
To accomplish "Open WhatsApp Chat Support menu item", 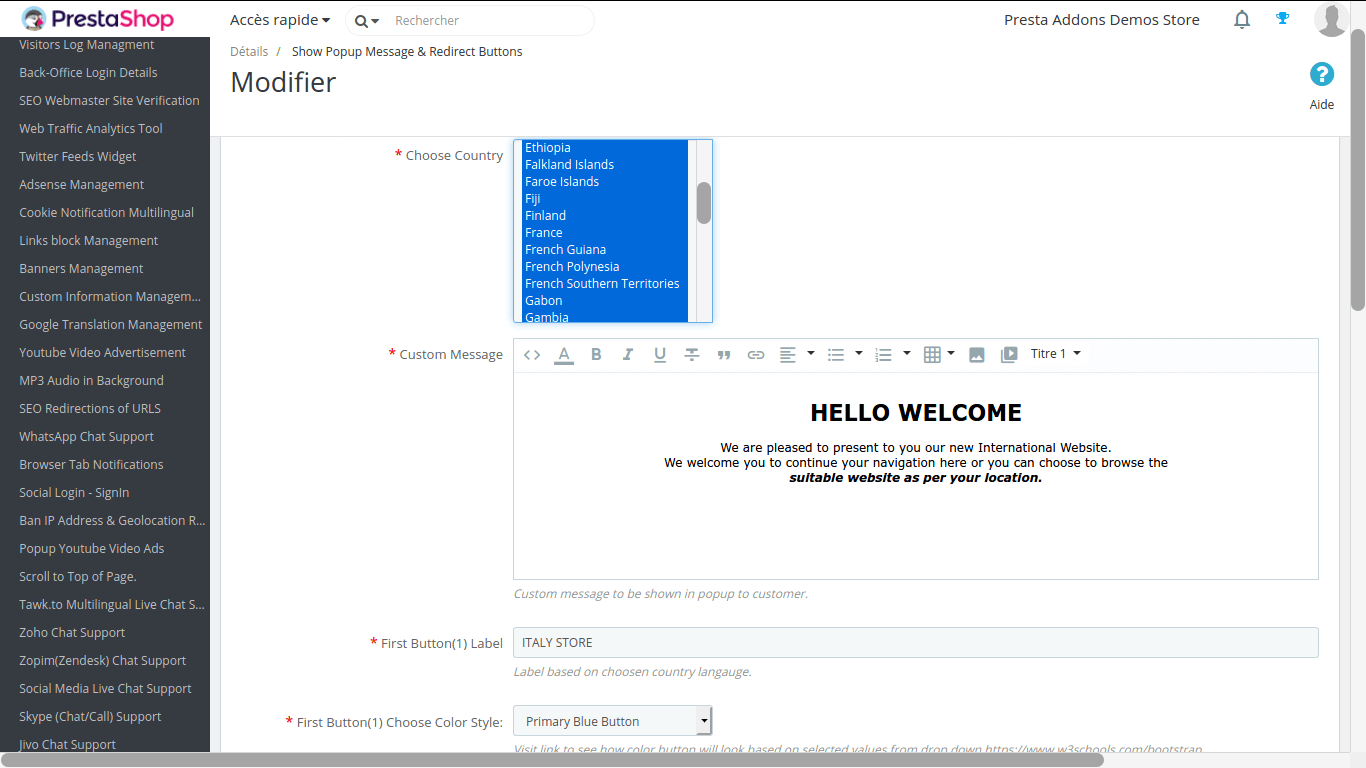I will (x=86, y=437).
